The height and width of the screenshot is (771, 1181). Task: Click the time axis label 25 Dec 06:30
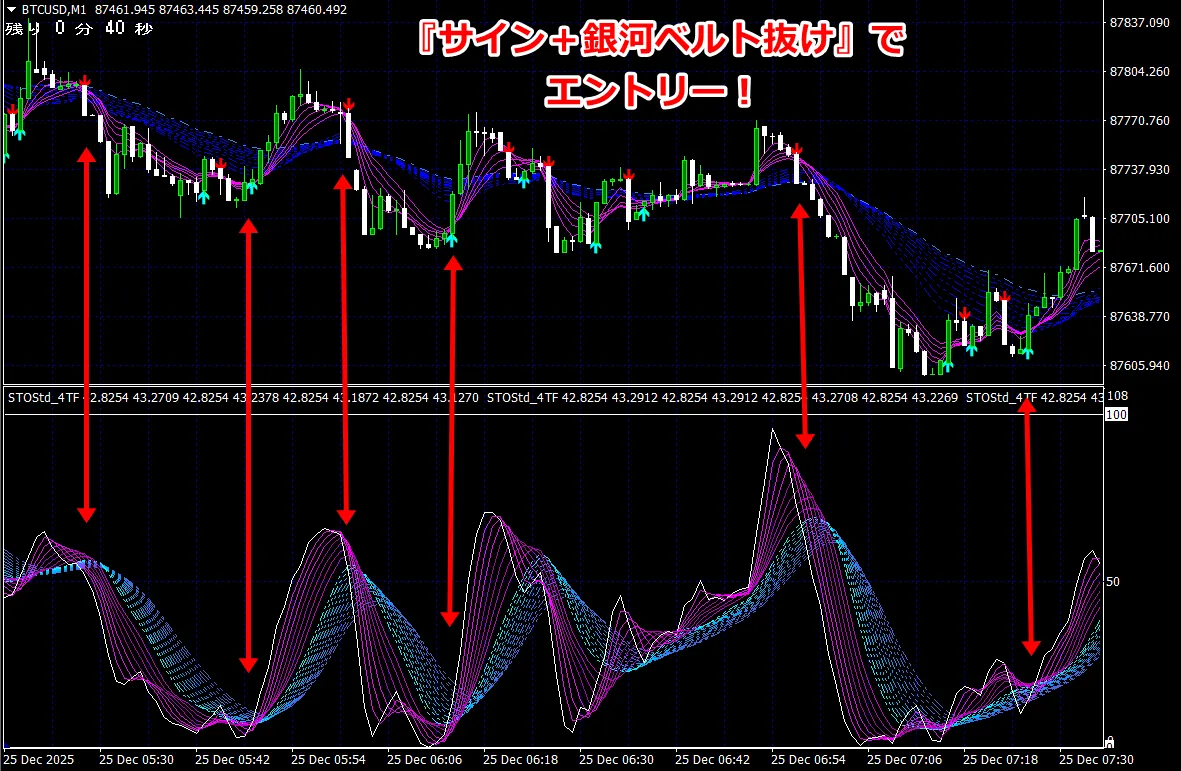(616, 760)
